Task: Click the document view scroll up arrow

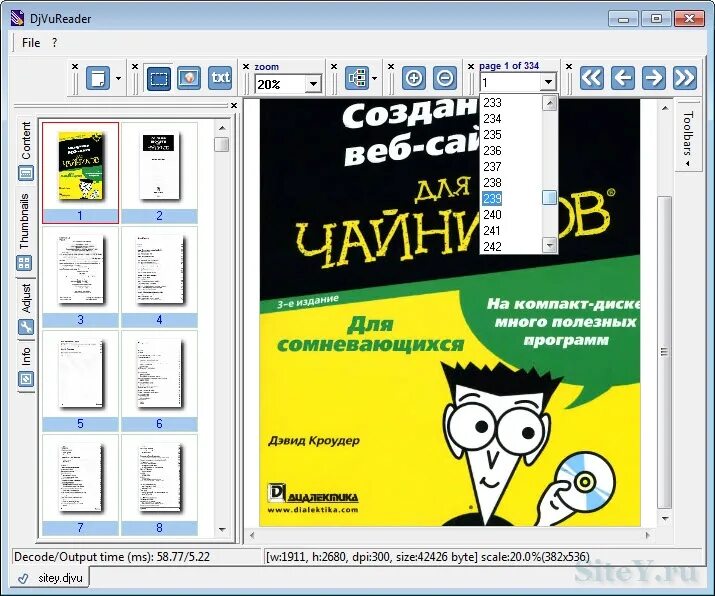Action: (665, 109)
